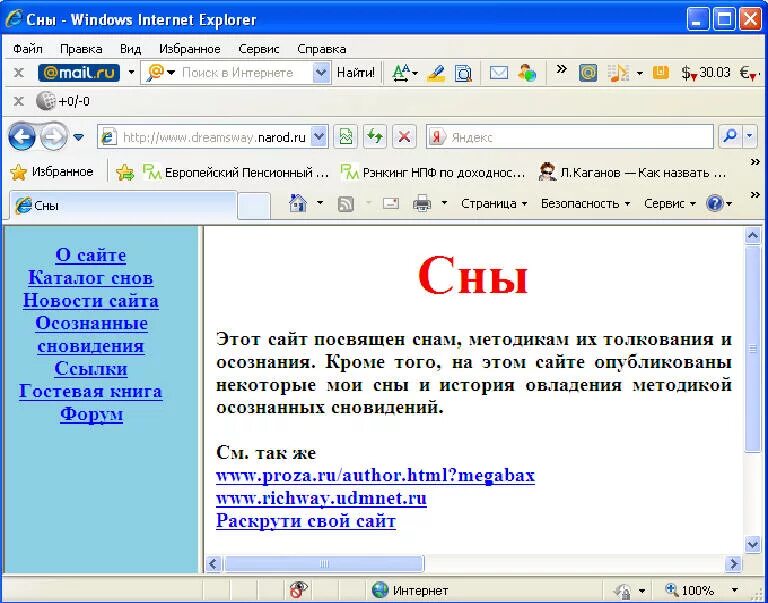Click the Найти! search button

(x=356, y=73)
